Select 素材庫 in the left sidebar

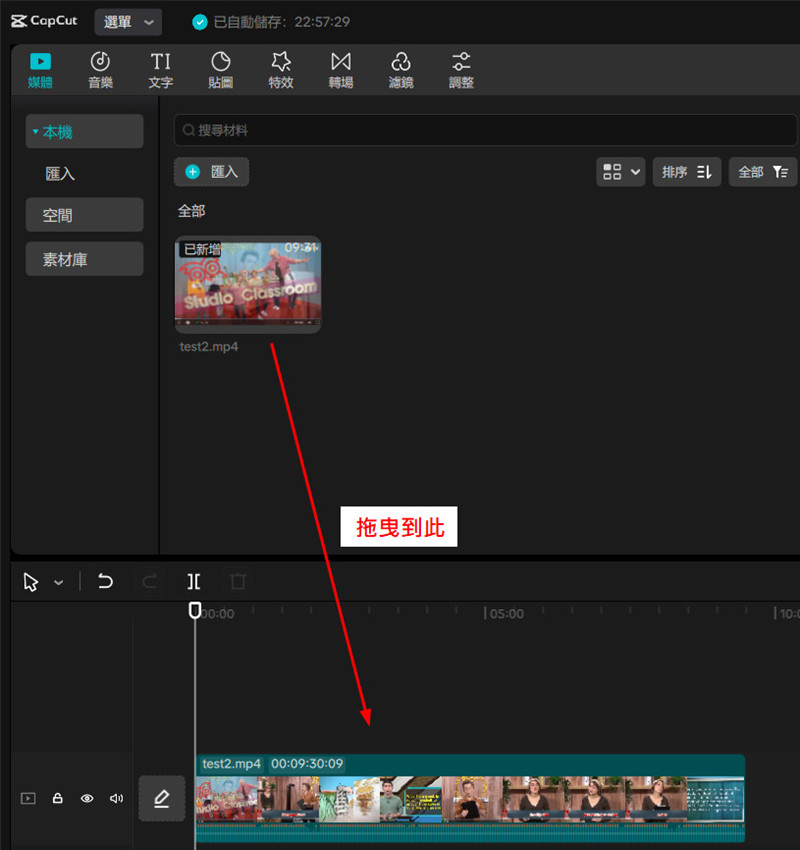[85, 259]
